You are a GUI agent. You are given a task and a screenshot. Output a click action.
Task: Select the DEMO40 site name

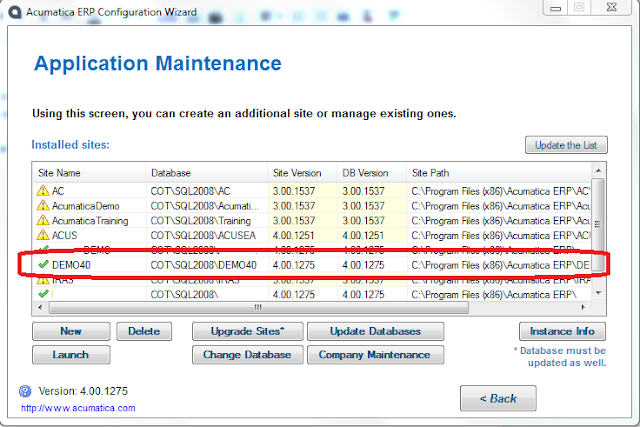pyautogui.click(x=71, y=265)
